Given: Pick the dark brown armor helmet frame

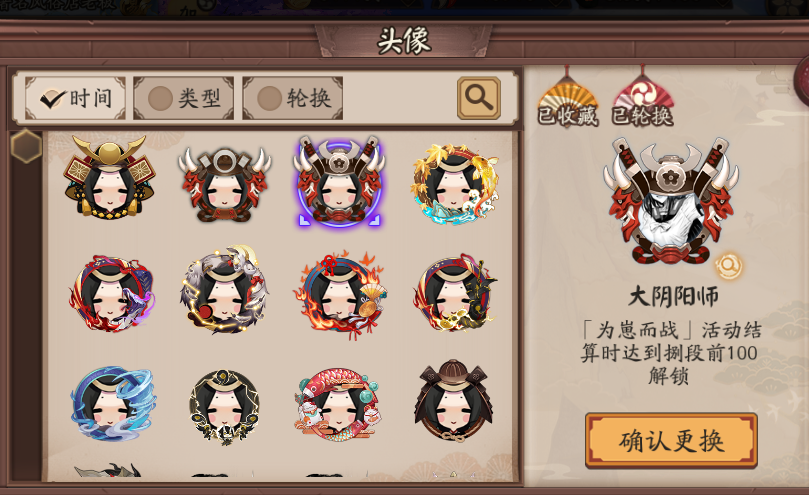Looking at the screenshot, I should tap(454, 401).
